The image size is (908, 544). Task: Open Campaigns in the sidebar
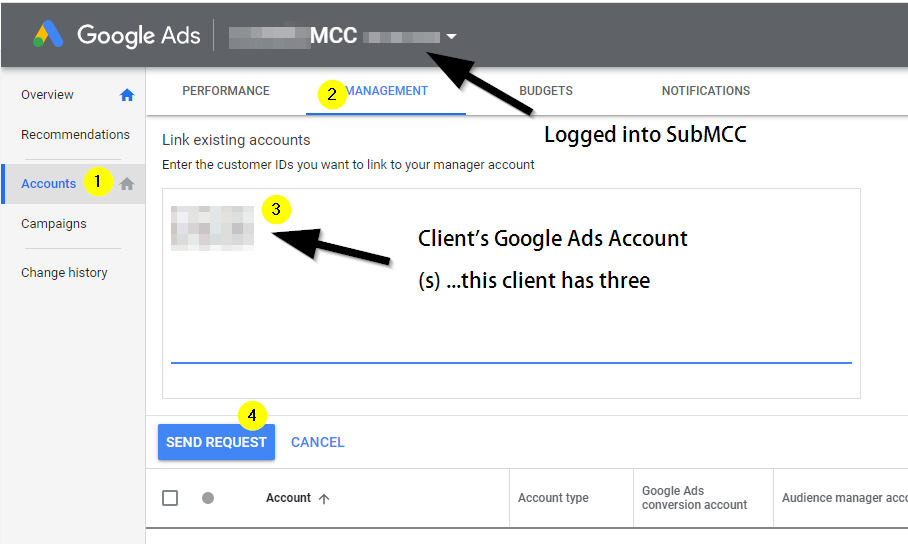54,224
